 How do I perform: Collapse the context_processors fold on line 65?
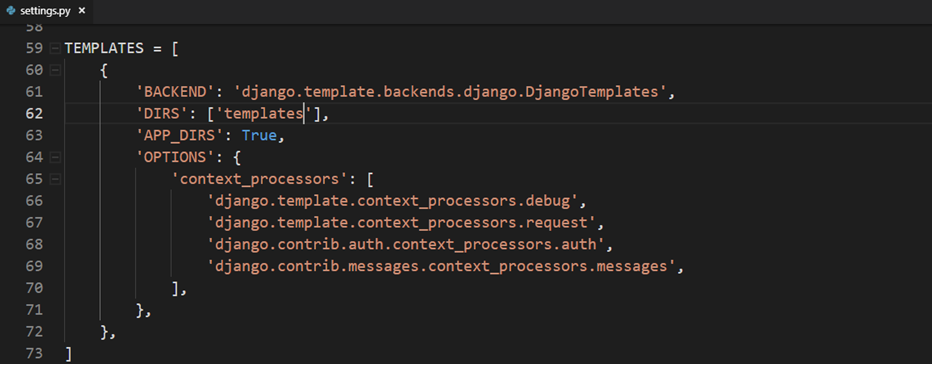pyautogui.click(x=55, y=179)
